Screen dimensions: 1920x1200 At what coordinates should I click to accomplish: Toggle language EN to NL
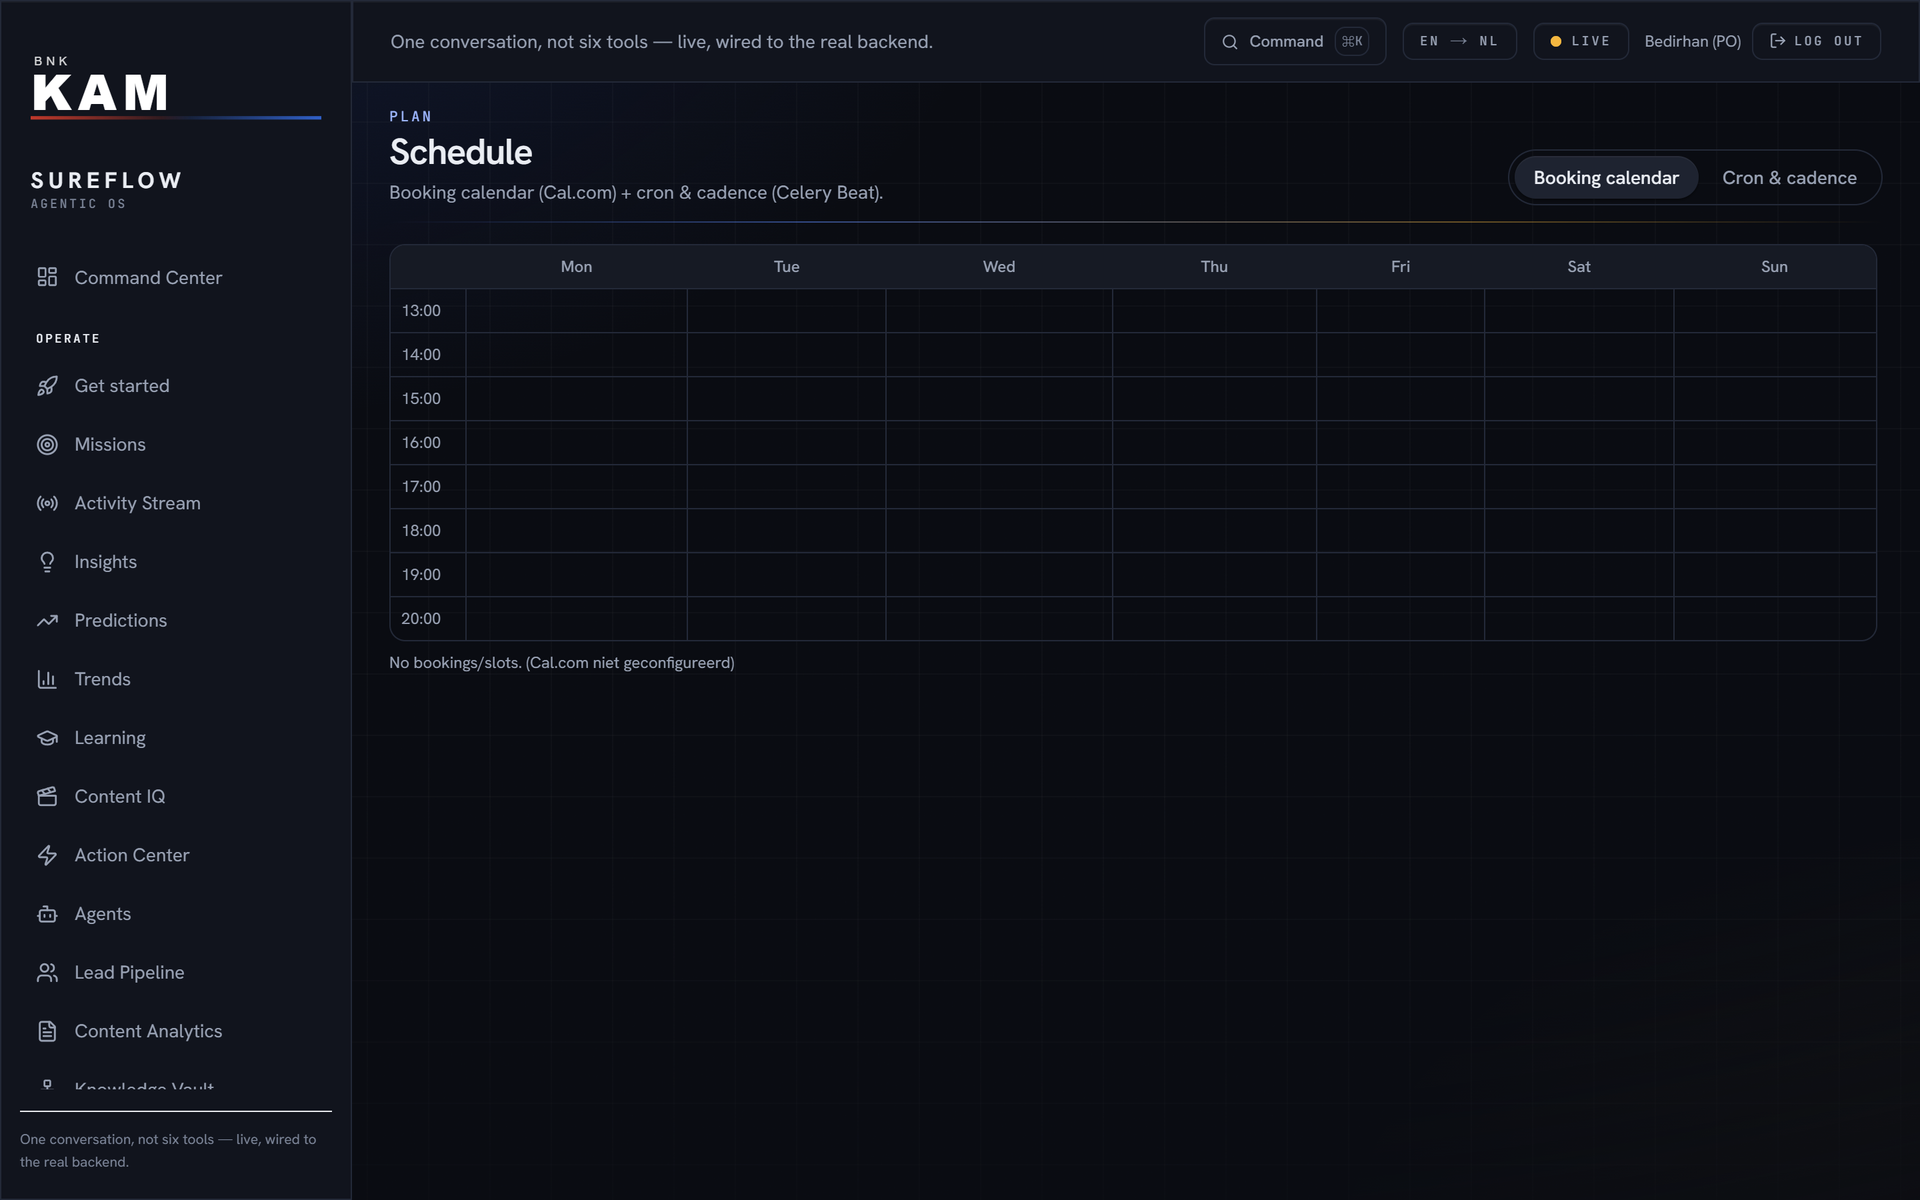(1459, 41)
